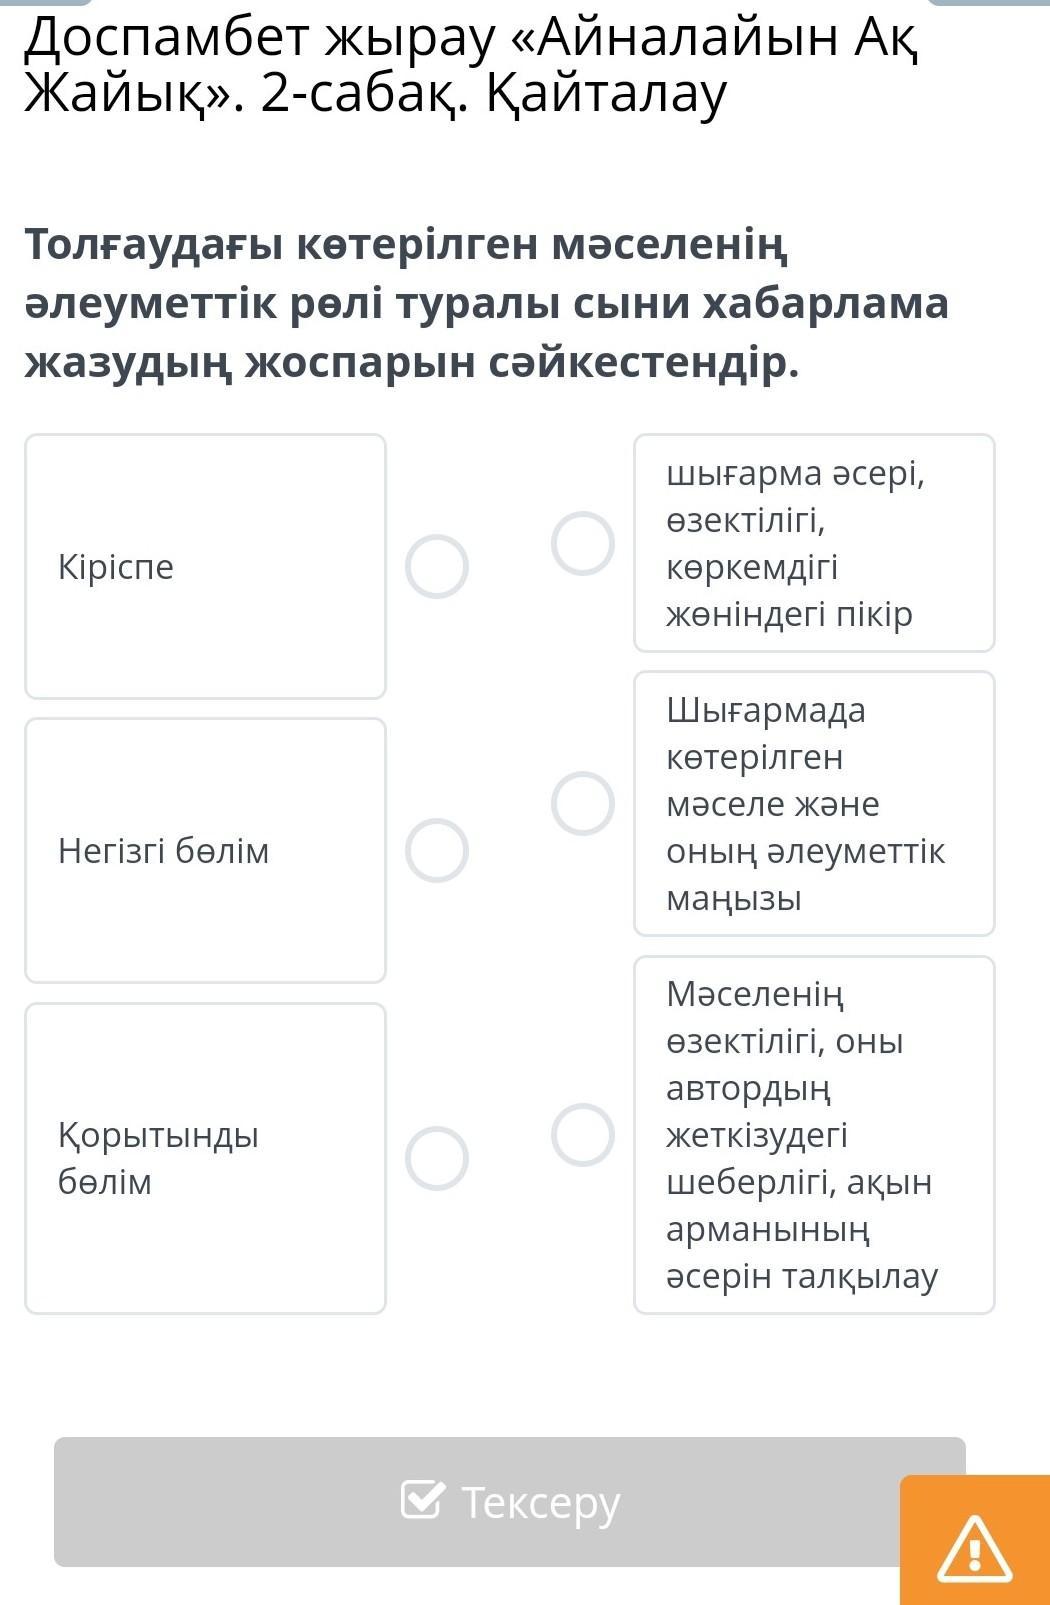
Task: Click the Қорытынды бөлім card
Action: coord(205,1158)
